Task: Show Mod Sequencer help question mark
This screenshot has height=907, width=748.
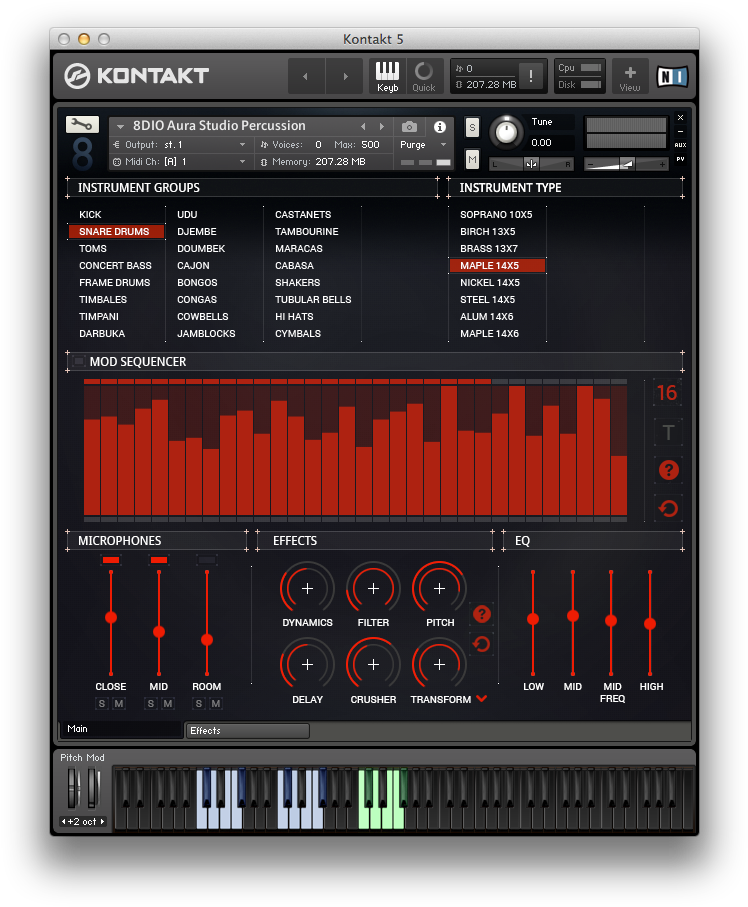Action: 669,470
